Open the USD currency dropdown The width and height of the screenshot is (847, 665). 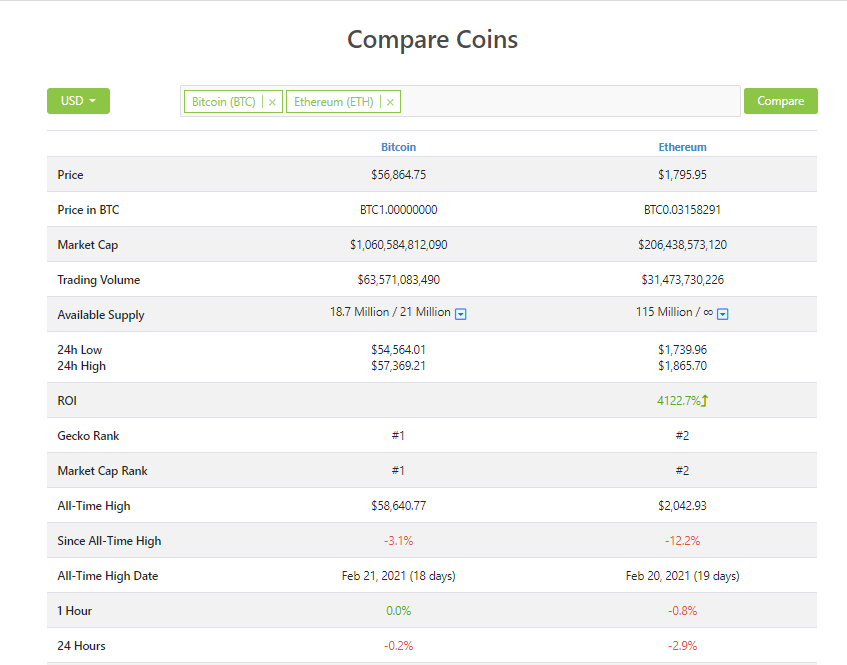(x=78, y=101)
